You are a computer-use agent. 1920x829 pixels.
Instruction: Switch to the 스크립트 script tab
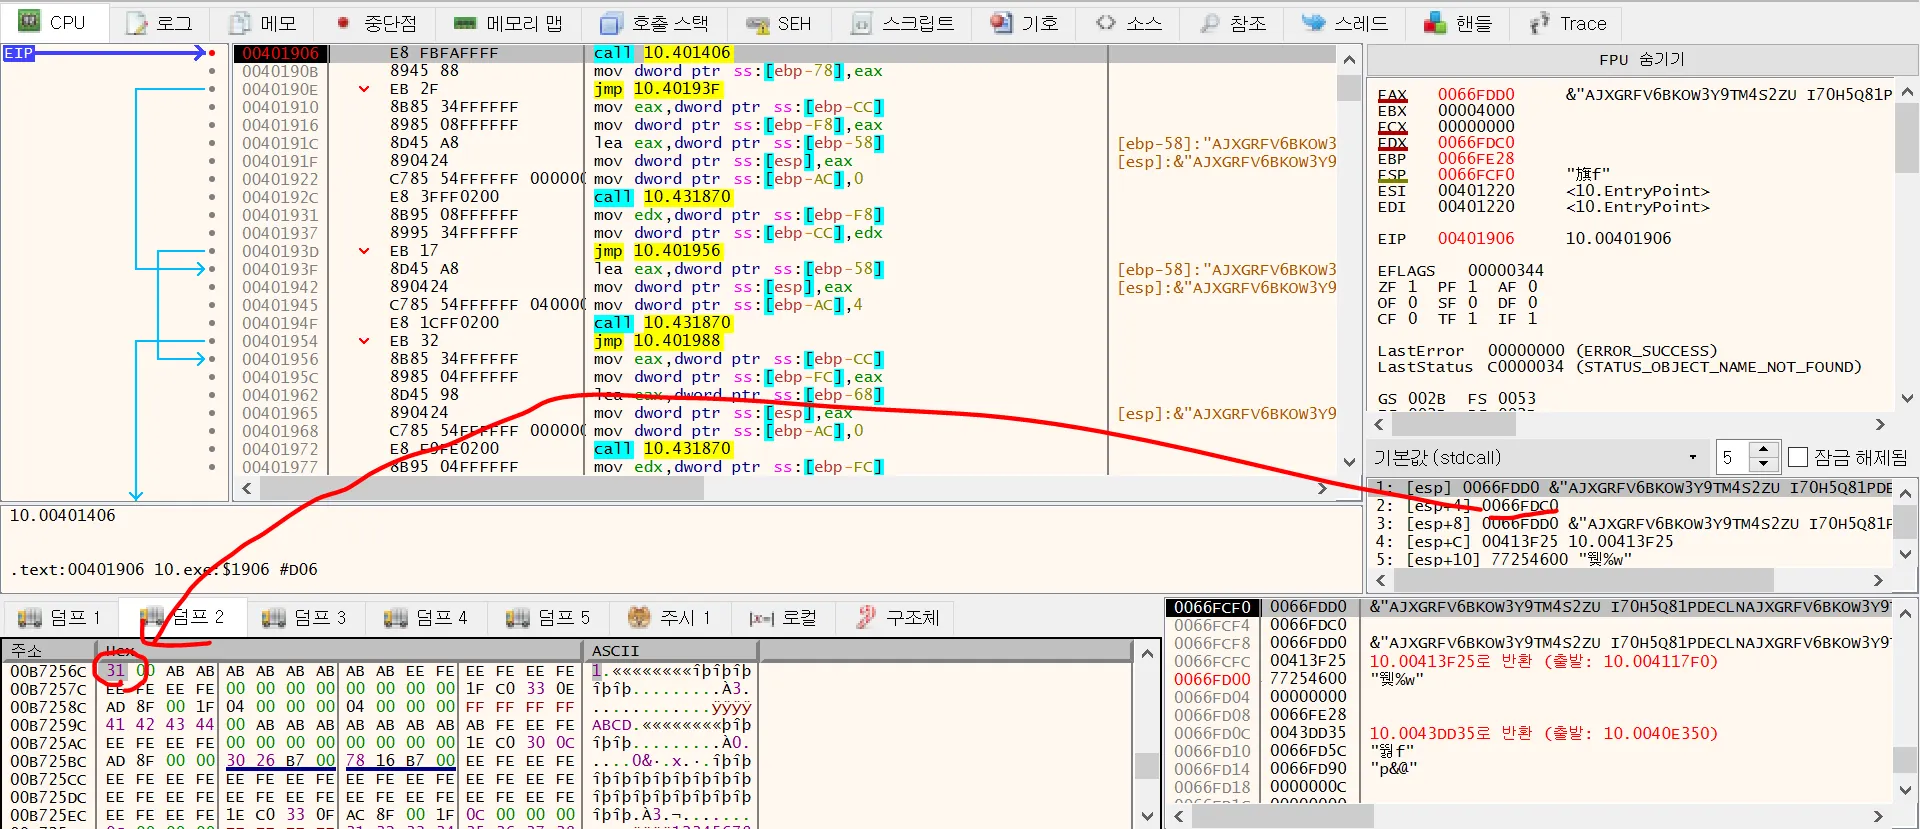pos(903,23)
